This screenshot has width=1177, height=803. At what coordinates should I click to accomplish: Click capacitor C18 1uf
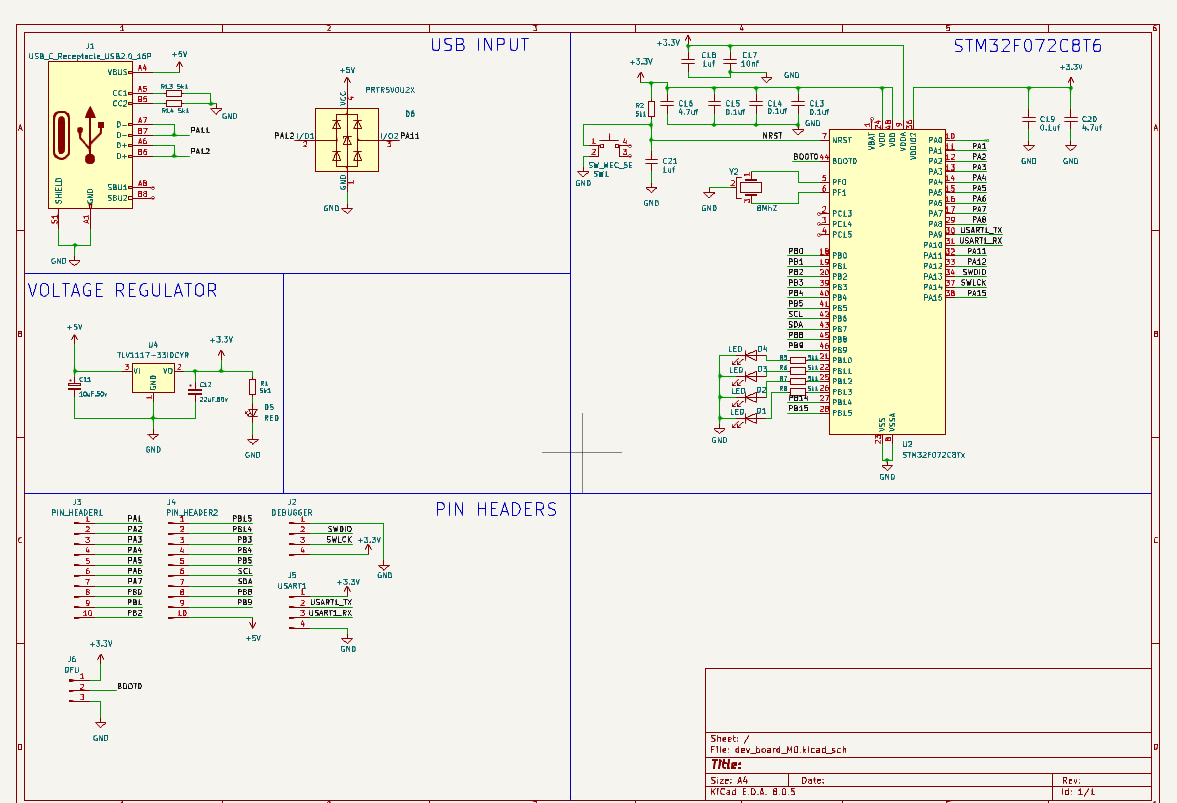pyautogui.click(x=688, y=62)
